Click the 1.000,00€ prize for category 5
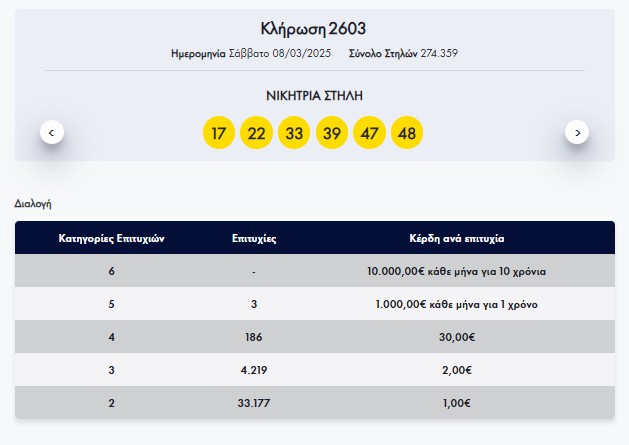Screen dimensions: 629x445 click(457, 305)
